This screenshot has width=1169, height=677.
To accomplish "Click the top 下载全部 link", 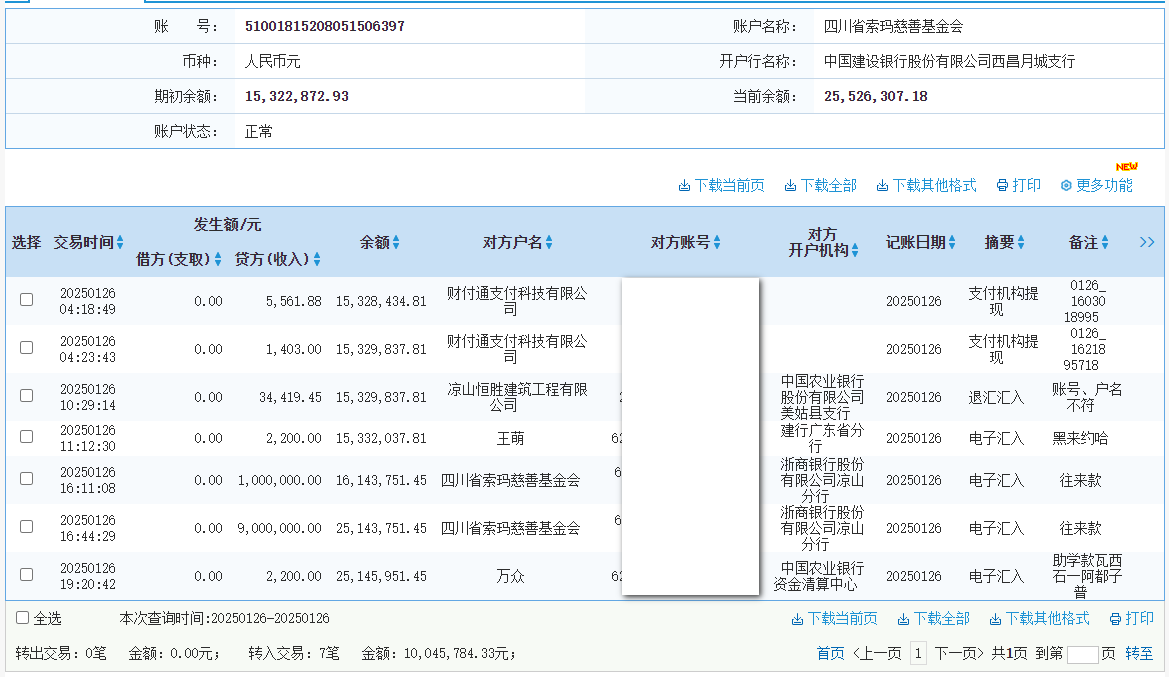I will (x=820, y=186).
